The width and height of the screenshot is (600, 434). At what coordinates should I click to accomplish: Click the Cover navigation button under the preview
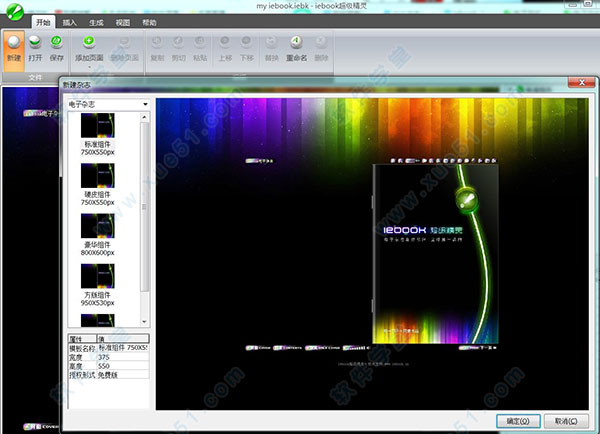(258, 348)
